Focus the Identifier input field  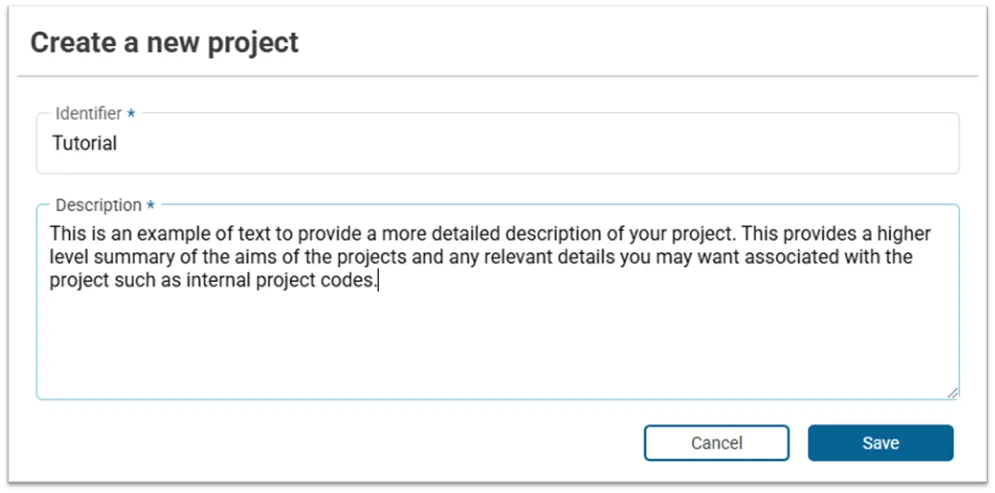[497, 143]
